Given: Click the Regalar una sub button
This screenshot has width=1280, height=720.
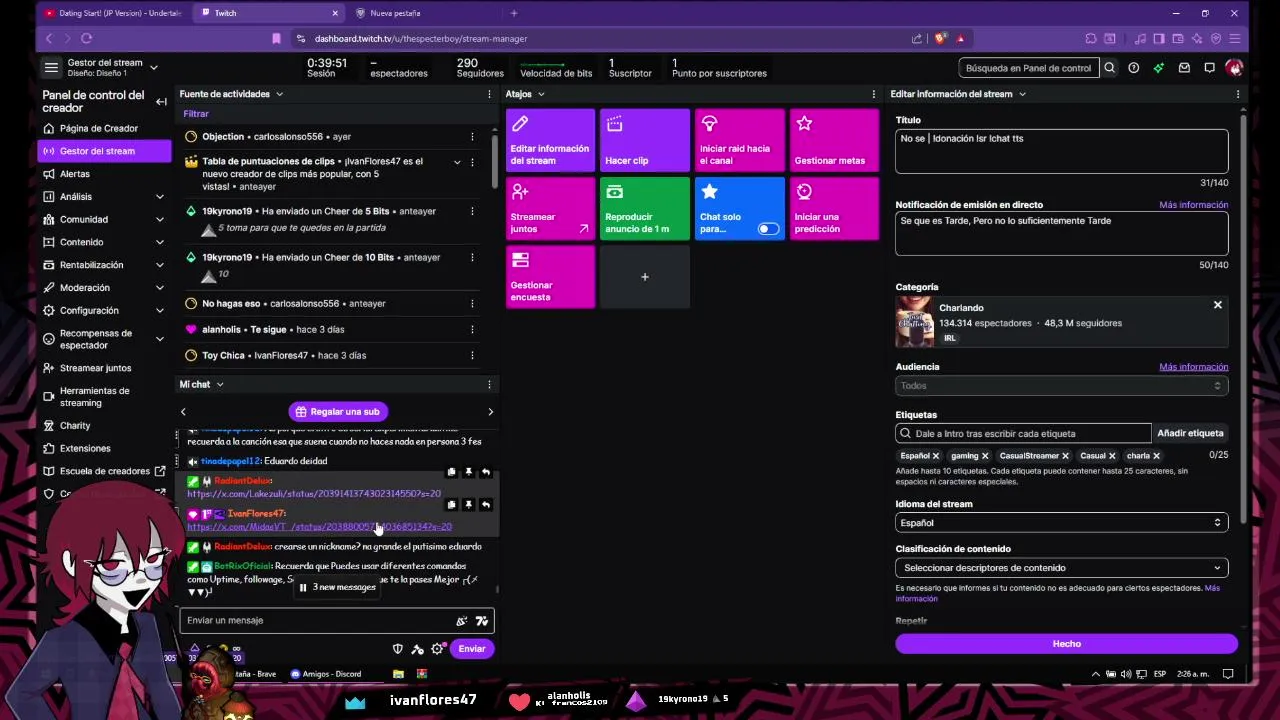Looking at the screenshot, I should pos(338,412).
